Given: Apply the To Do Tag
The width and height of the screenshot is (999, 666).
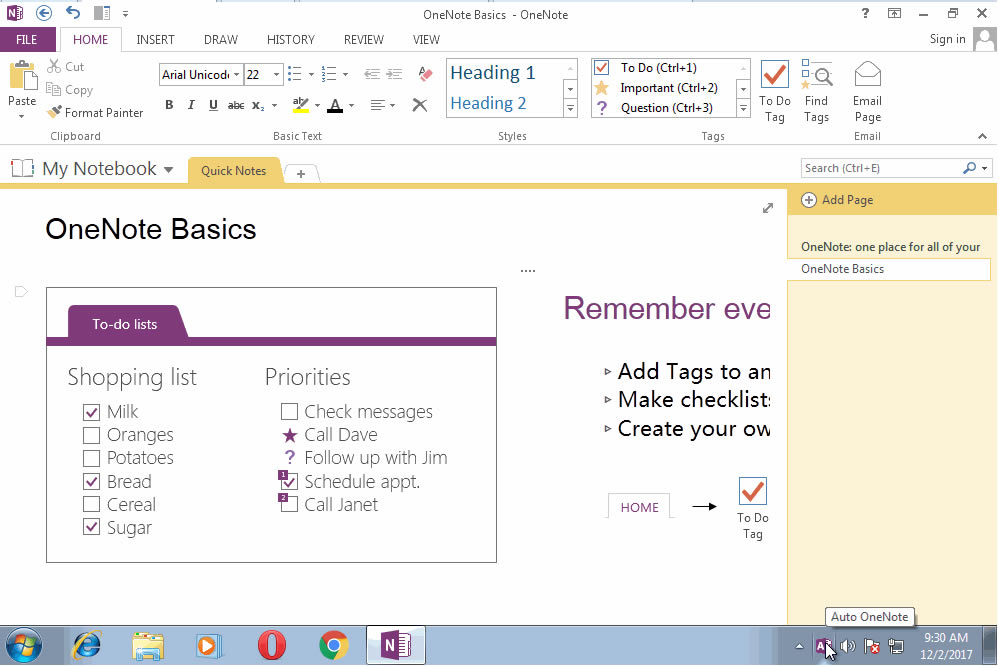Looking at the screenshot, I should tap(774, 88).
